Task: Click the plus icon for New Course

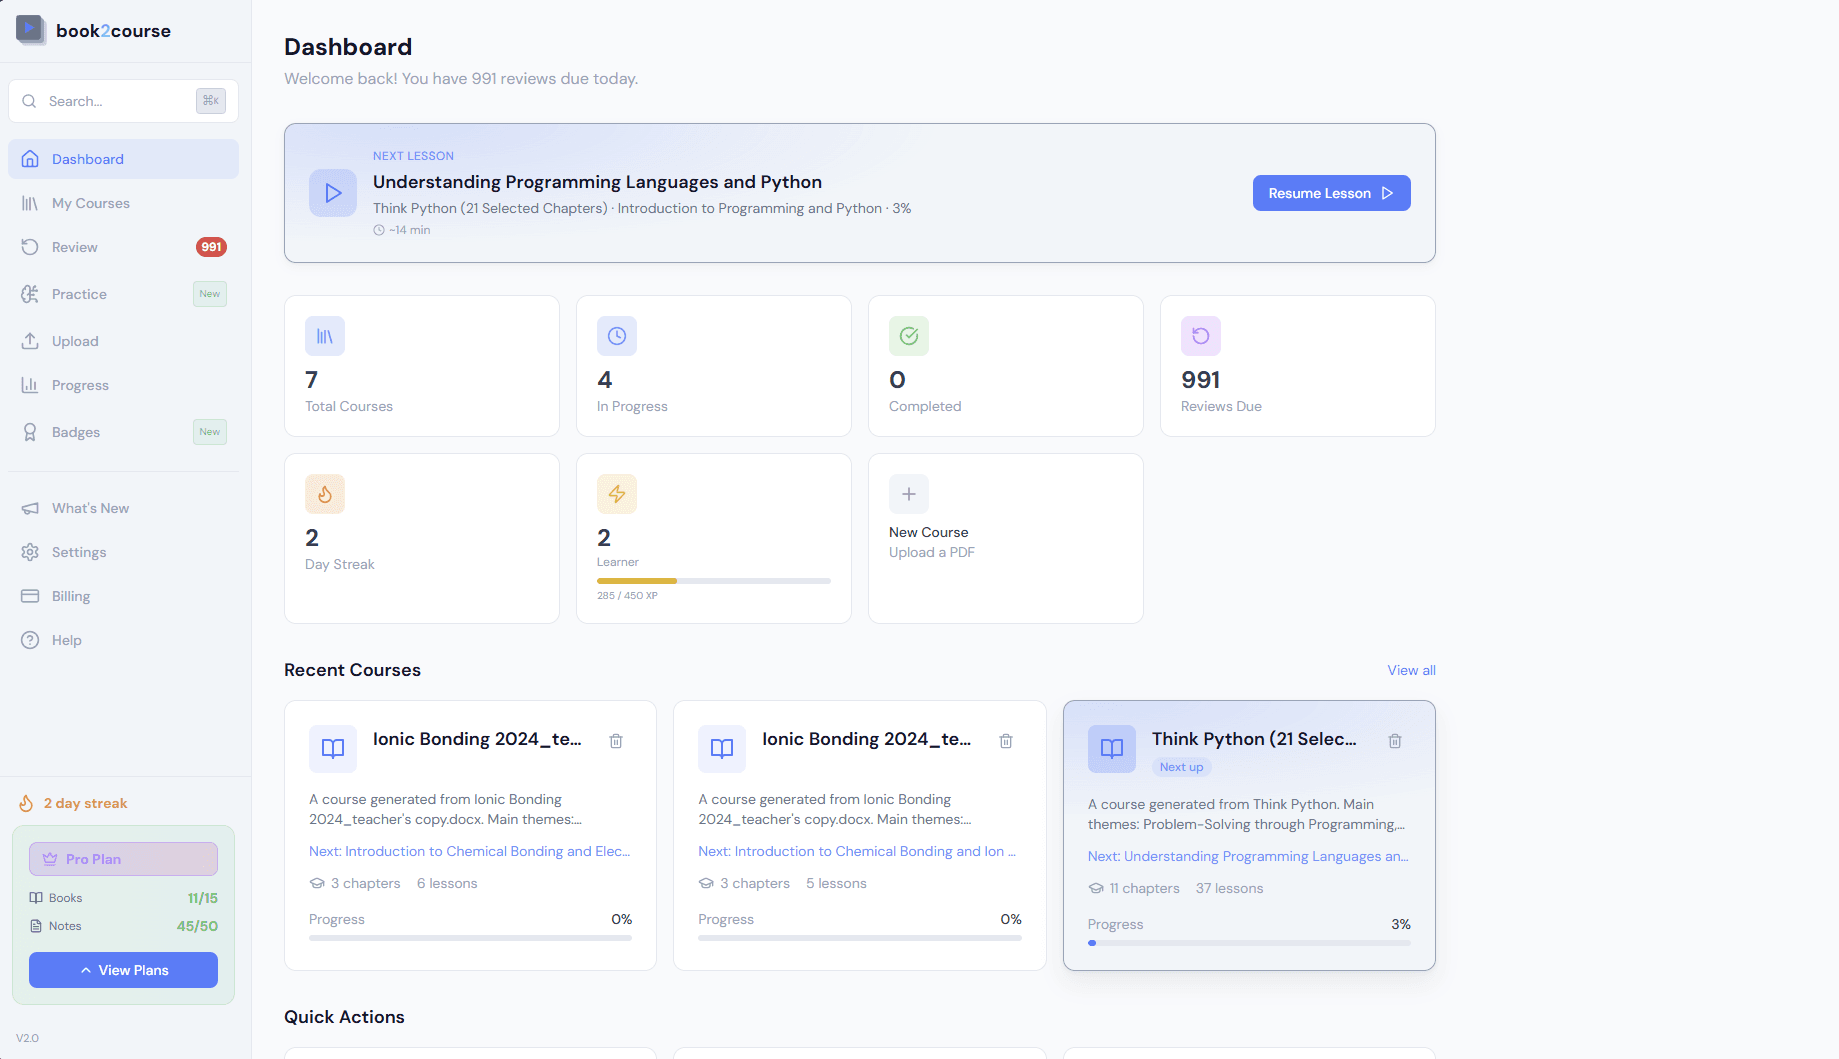Action: [908, 494]
